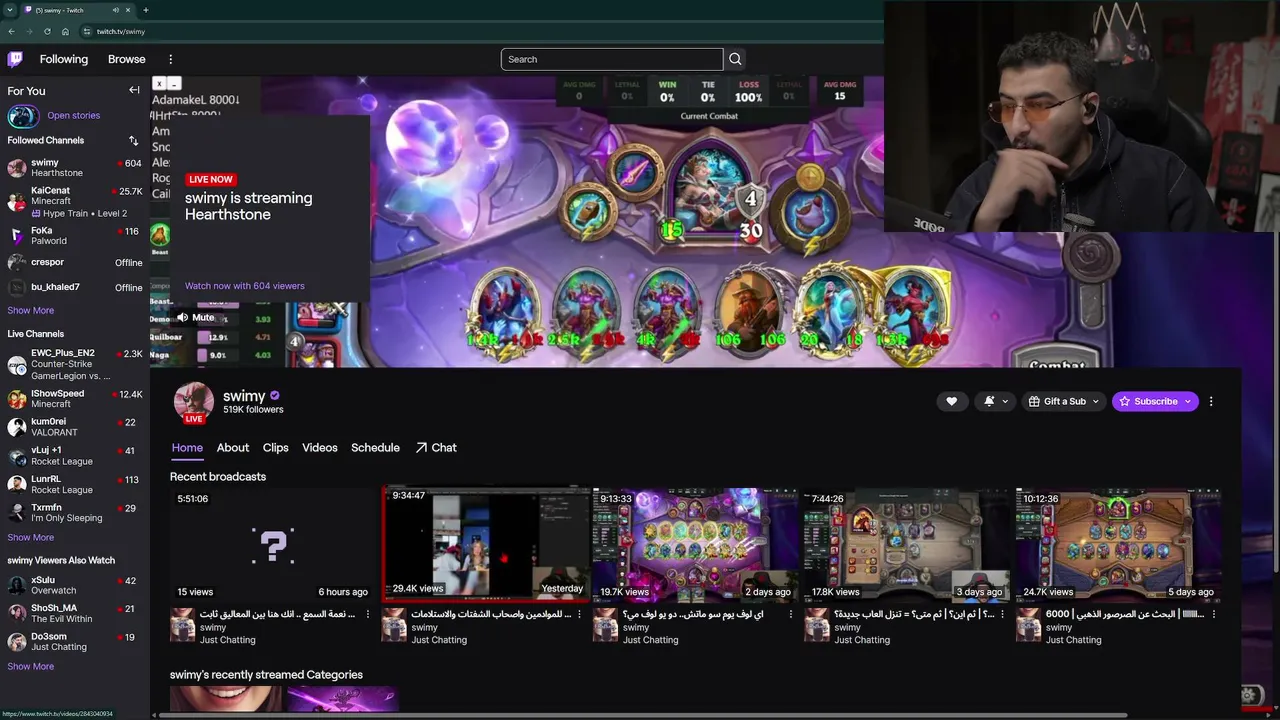
Task: Open the 7:44:26 broadcast thumbnail
Action: pyautogui.click(x=908, y=545)
